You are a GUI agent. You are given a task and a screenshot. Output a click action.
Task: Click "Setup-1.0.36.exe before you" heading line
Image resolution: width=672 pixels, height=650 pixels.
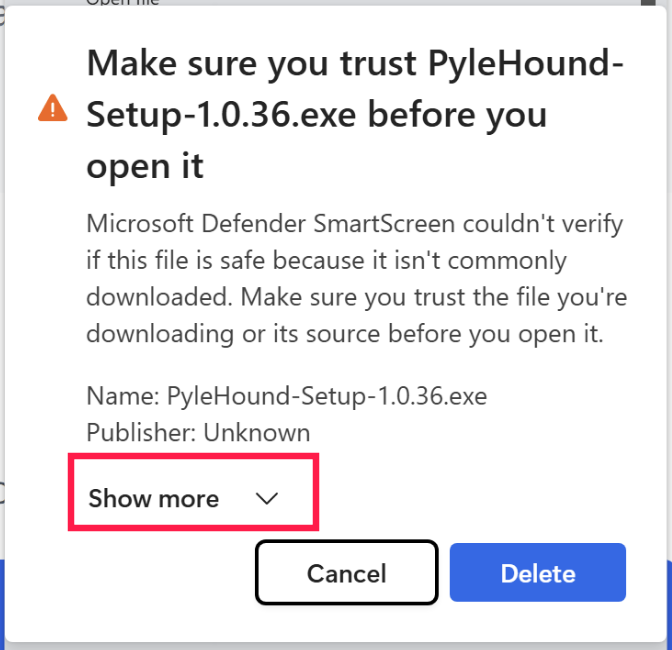[316, 114]
